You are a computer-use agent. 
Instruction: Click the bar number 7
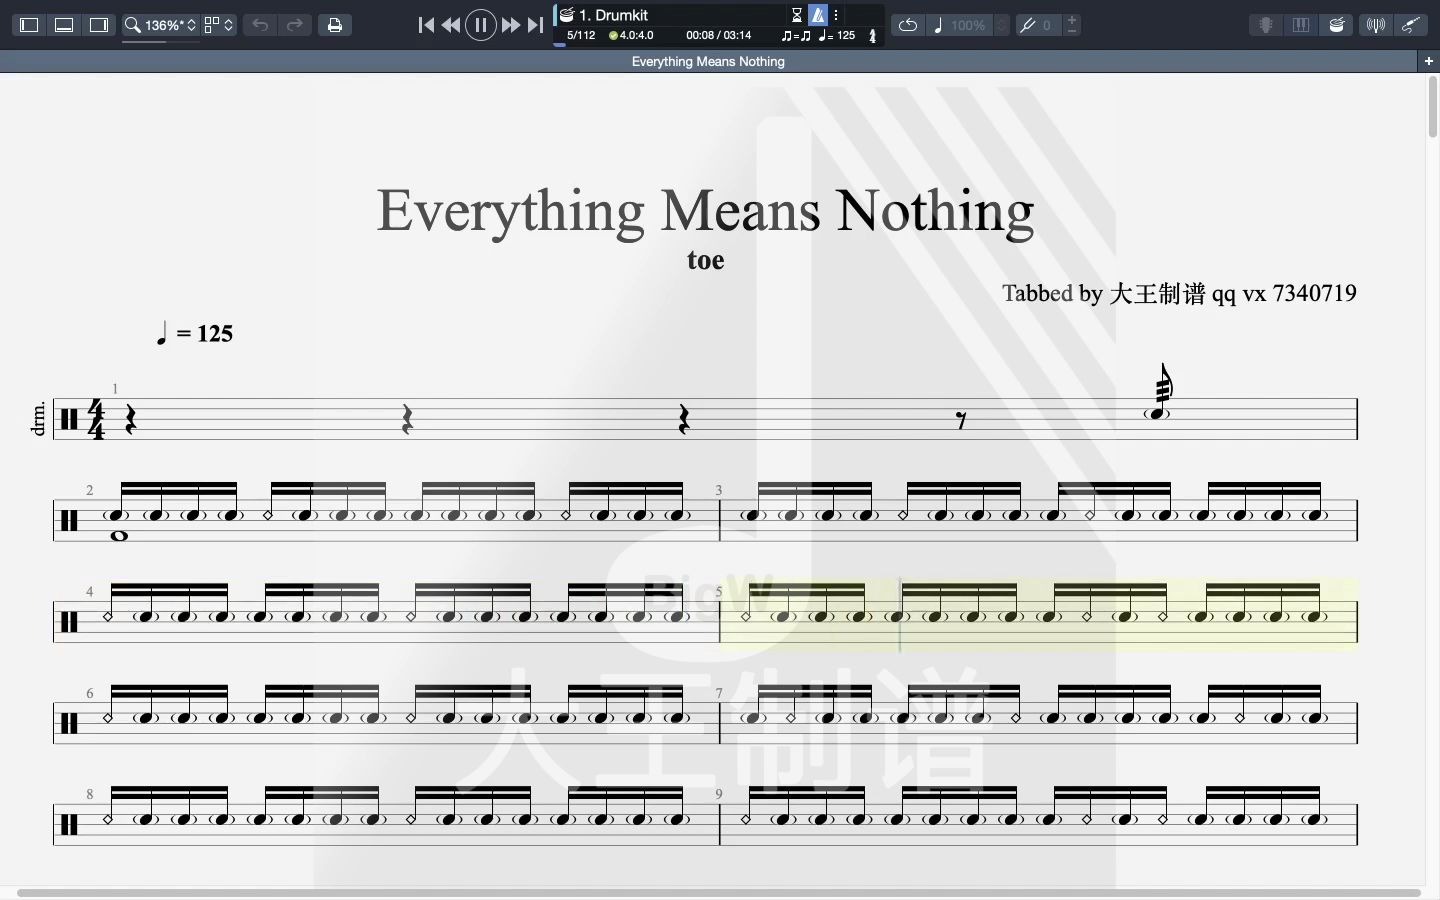(x=718, y=693)
